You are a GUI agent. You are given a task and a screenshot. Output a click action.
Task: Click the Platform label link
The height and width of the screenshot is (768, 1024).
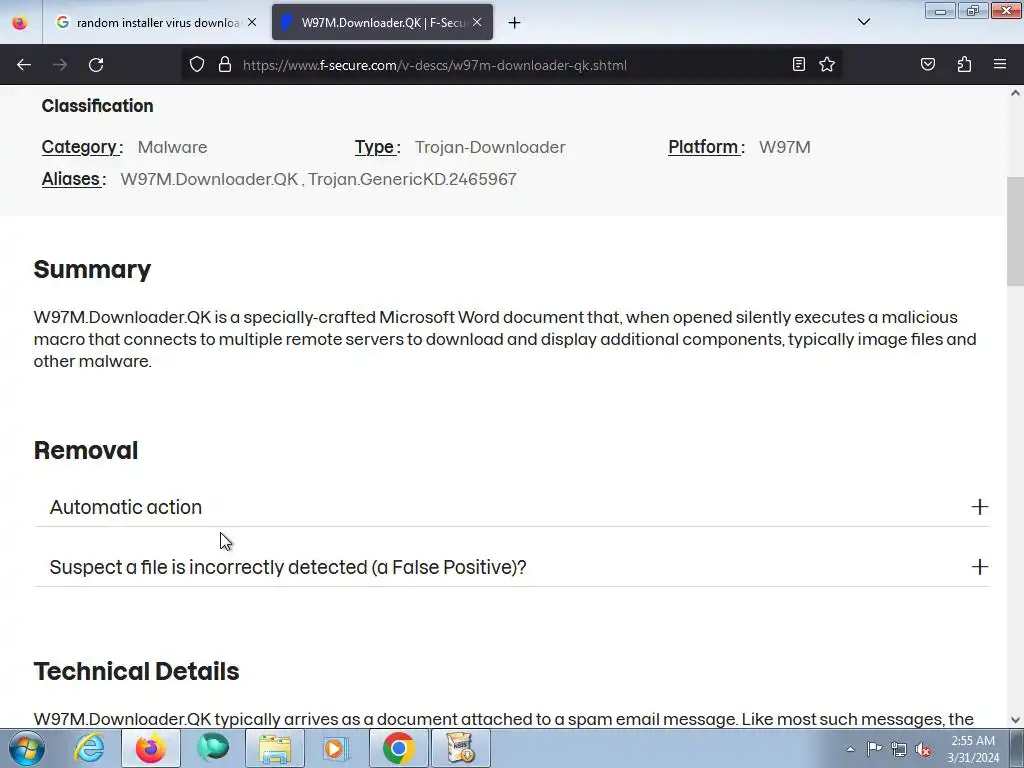coord(703,147)
